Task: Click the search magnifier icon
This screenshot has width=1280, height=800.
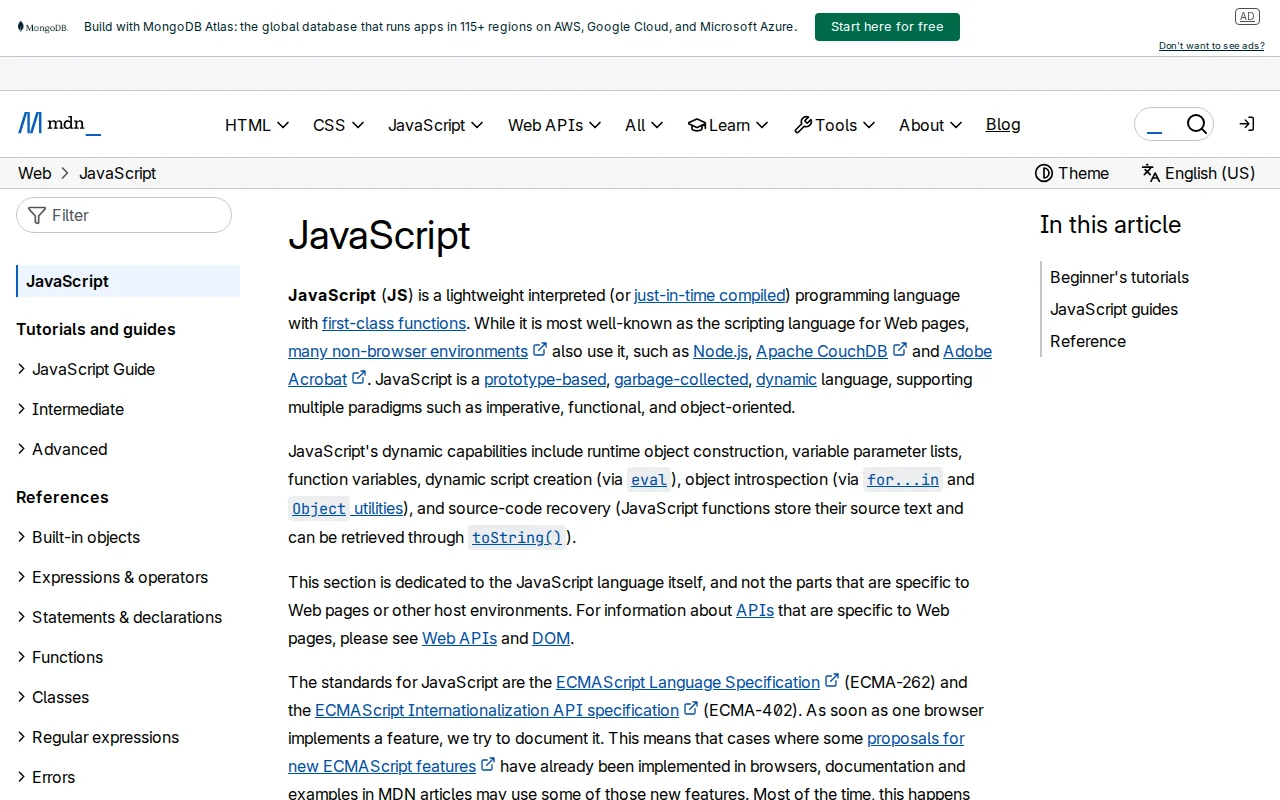Action: [x=1197, y=123]
